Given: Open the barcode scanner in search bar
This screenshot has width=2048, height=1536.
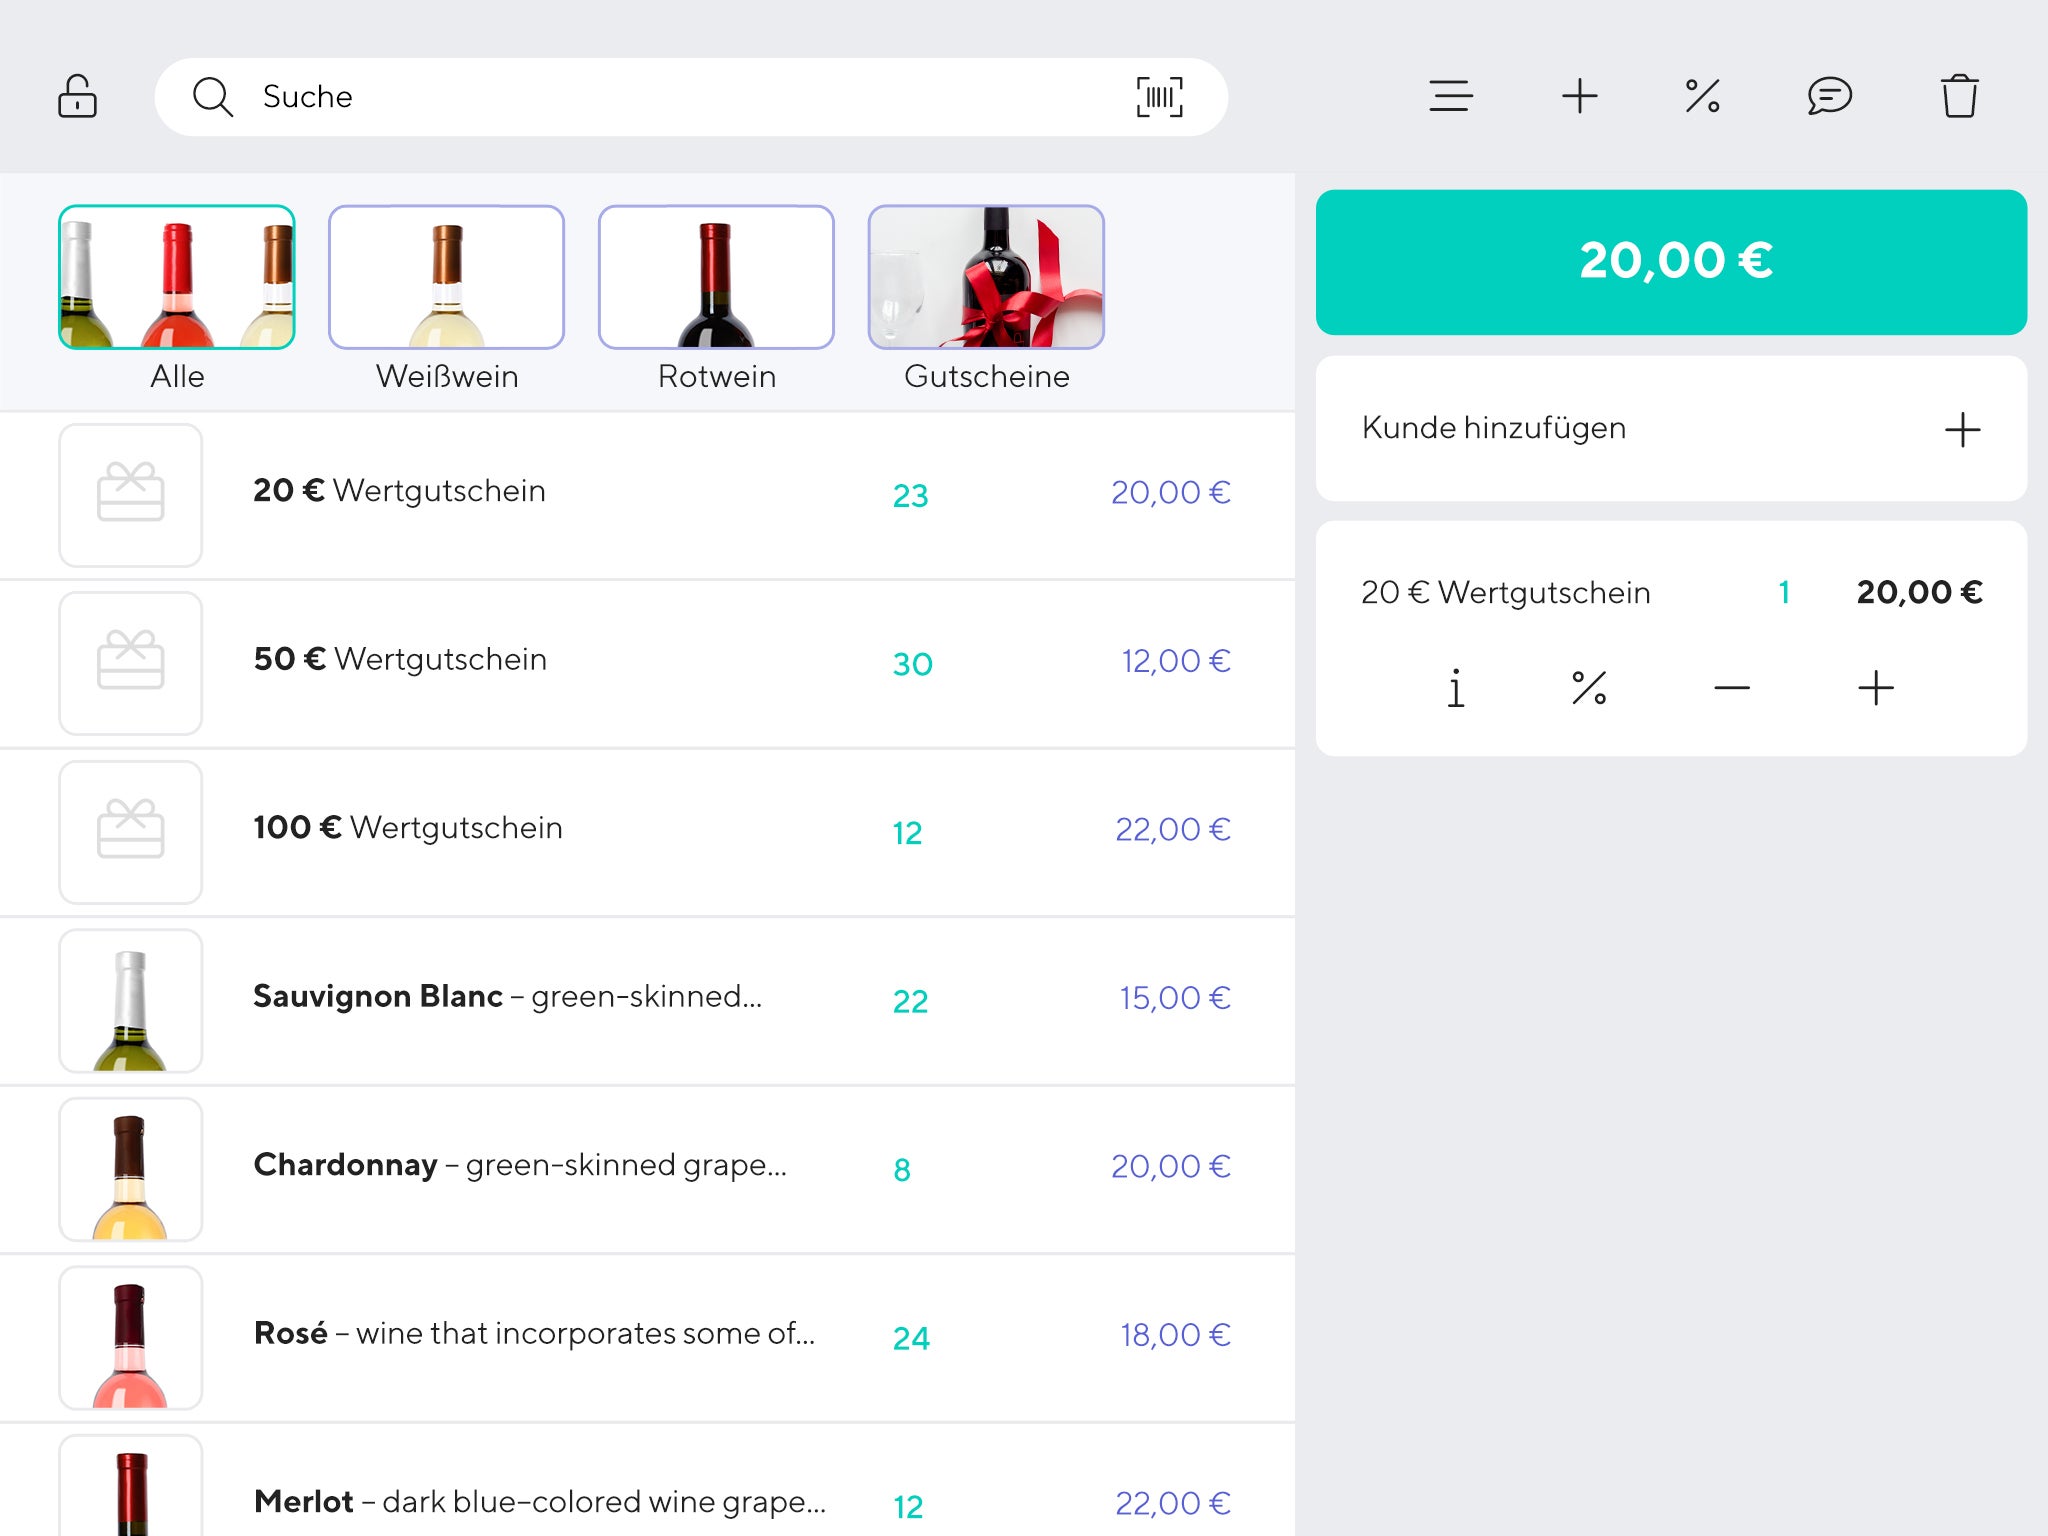Looking at the screenshot, I should click(1159, 97).
